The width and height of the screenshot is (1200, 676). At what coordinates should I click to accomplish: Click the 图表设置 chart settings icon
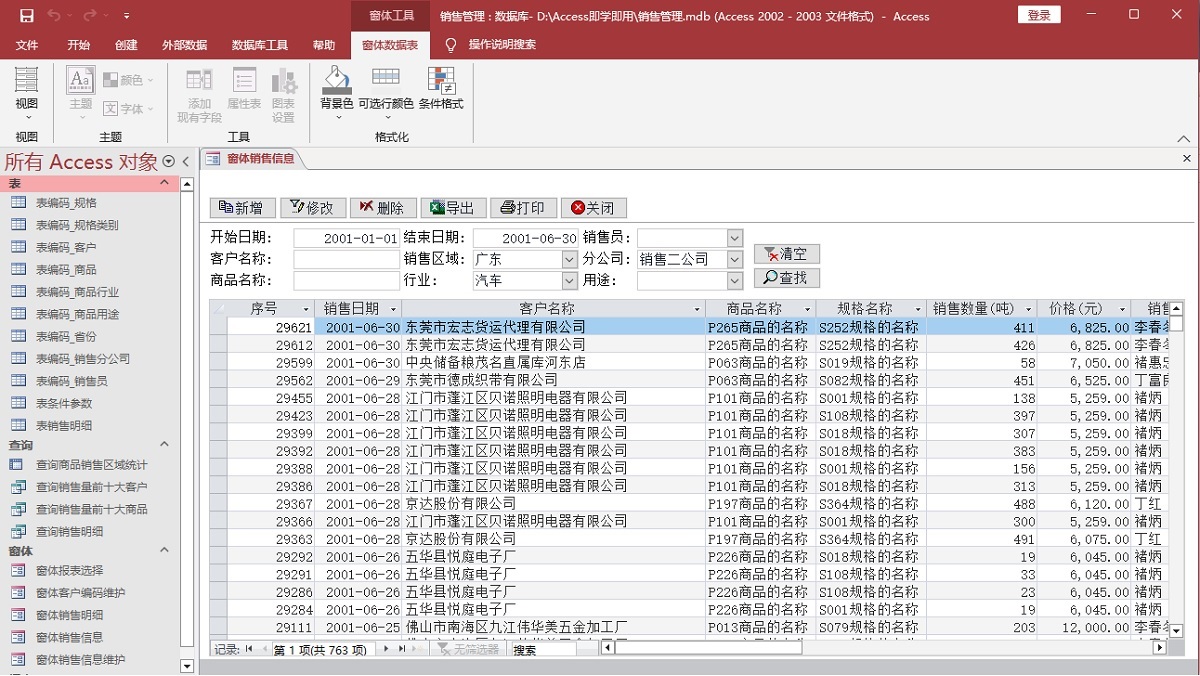tap(284, 80)
